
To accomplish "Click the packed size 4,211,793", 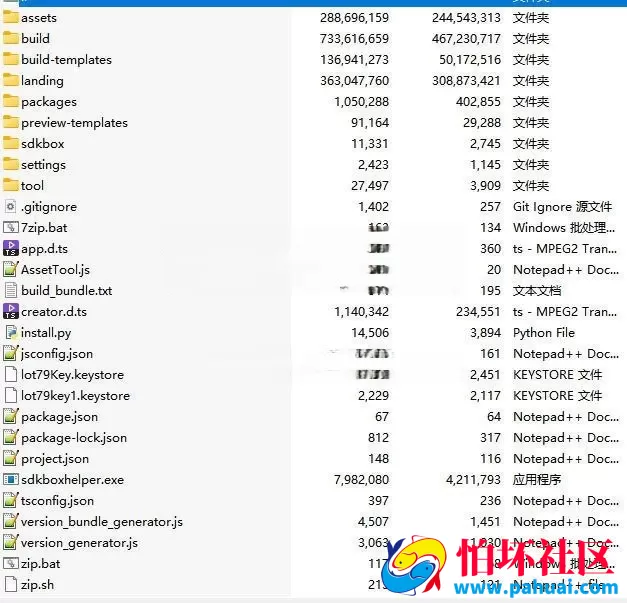I will point(473,479).
